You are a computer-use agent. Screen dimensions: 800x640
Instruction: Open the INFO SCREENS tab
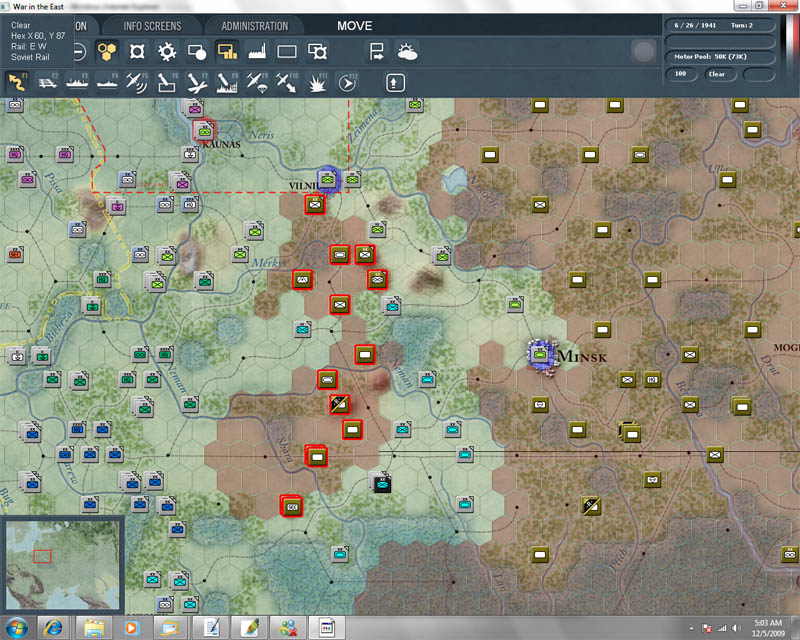coord(152,26)
